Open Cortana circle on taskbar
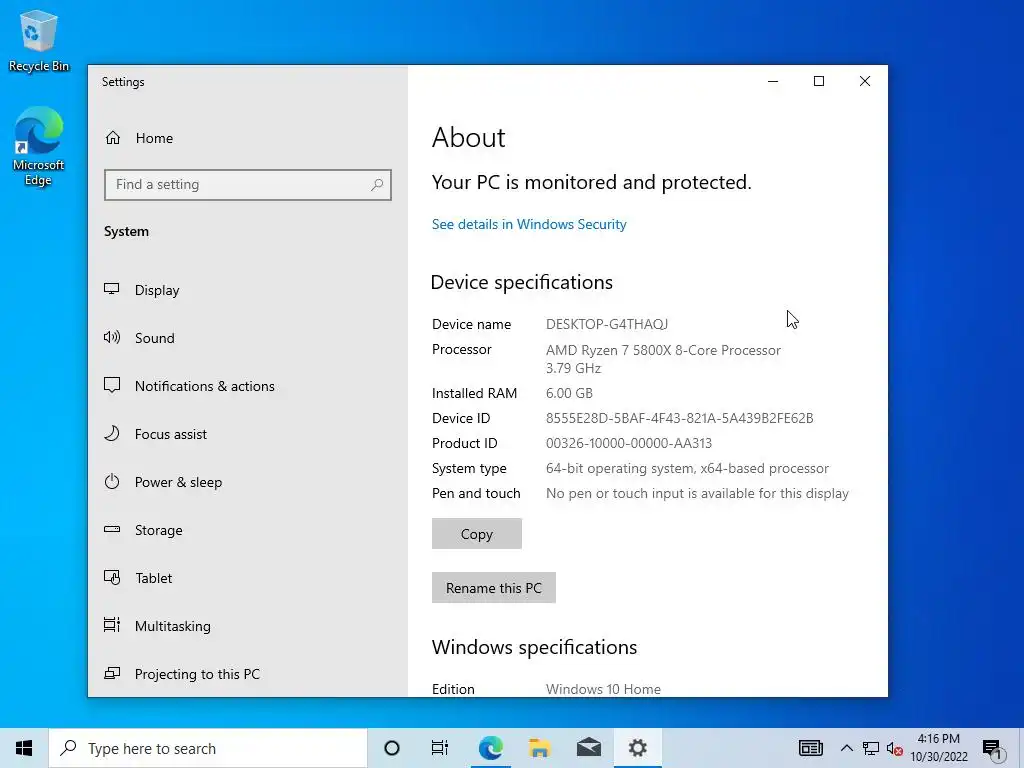The image size is (1024, 768). click(x=392, y=748)
